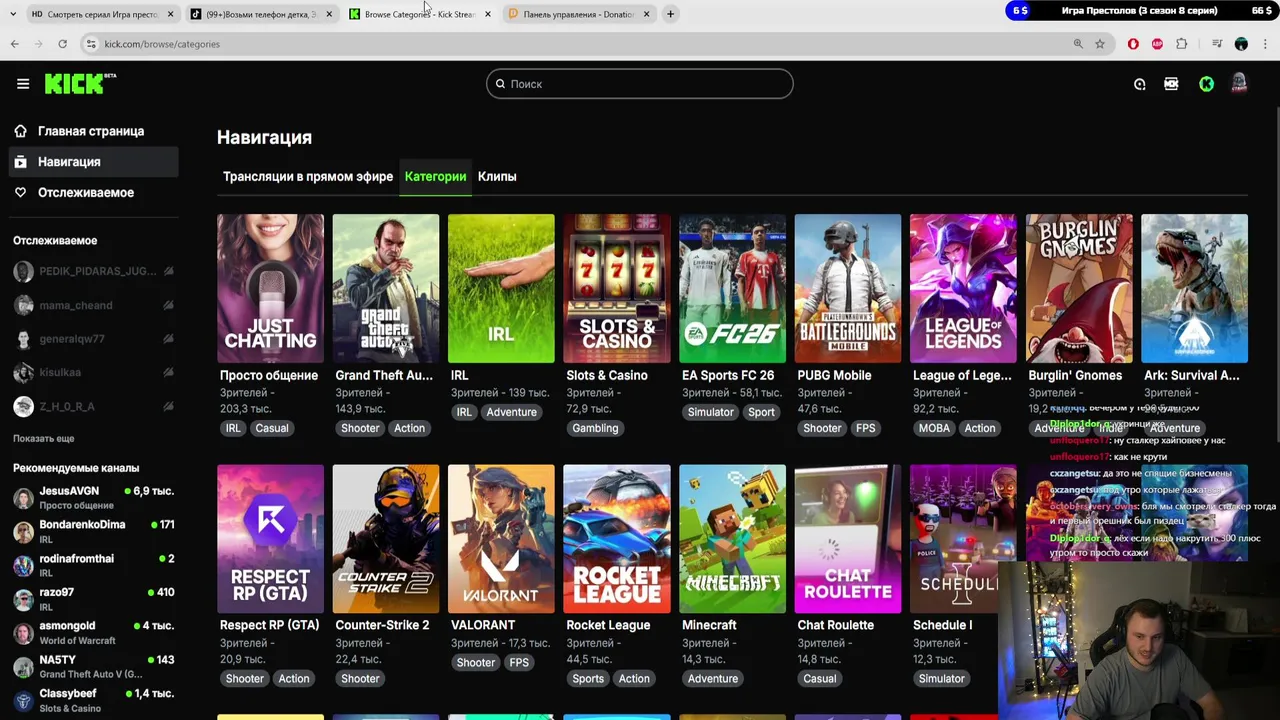This screenshot has width=1280, height=720.
Task: Switch to the TikTok browser tab
Action: click(x=262, y=14)
